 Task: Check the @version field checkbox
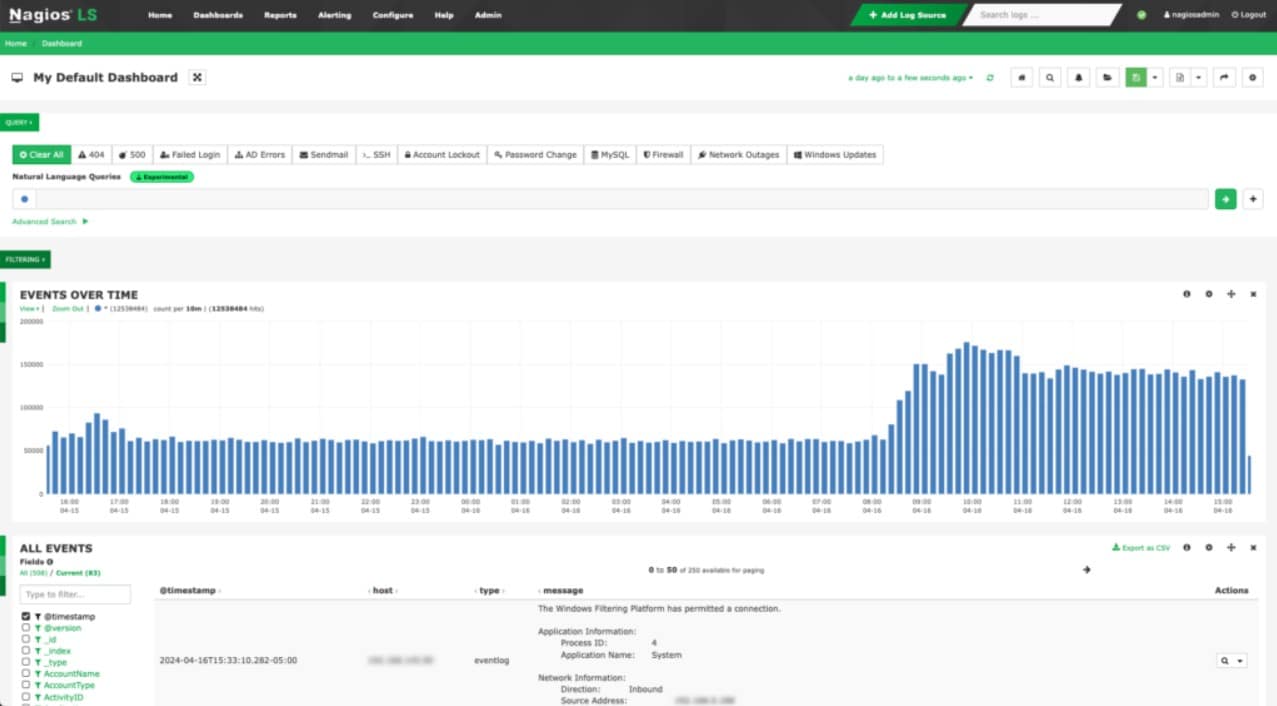tap(26, 628)
